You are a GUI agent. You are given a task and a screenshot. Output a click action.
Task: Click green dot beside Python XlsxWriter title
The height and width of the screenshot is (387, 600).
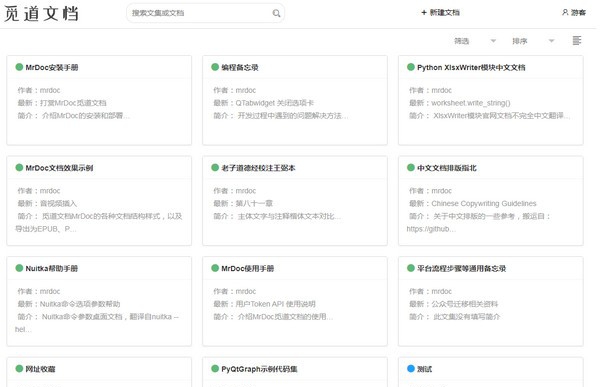coord(411,67)
